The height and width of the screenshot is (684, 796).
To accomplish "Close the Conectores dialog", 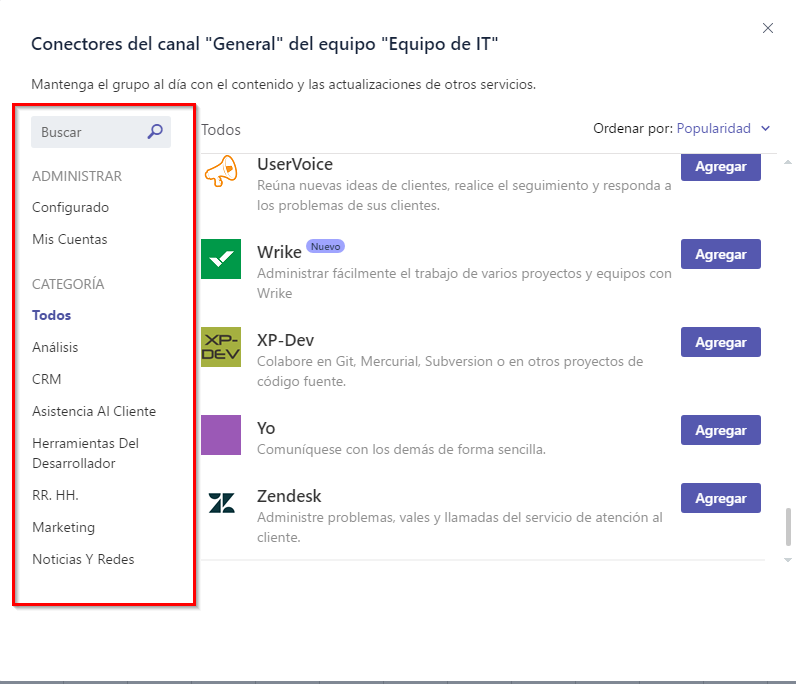I will click(x=768, y=28).
